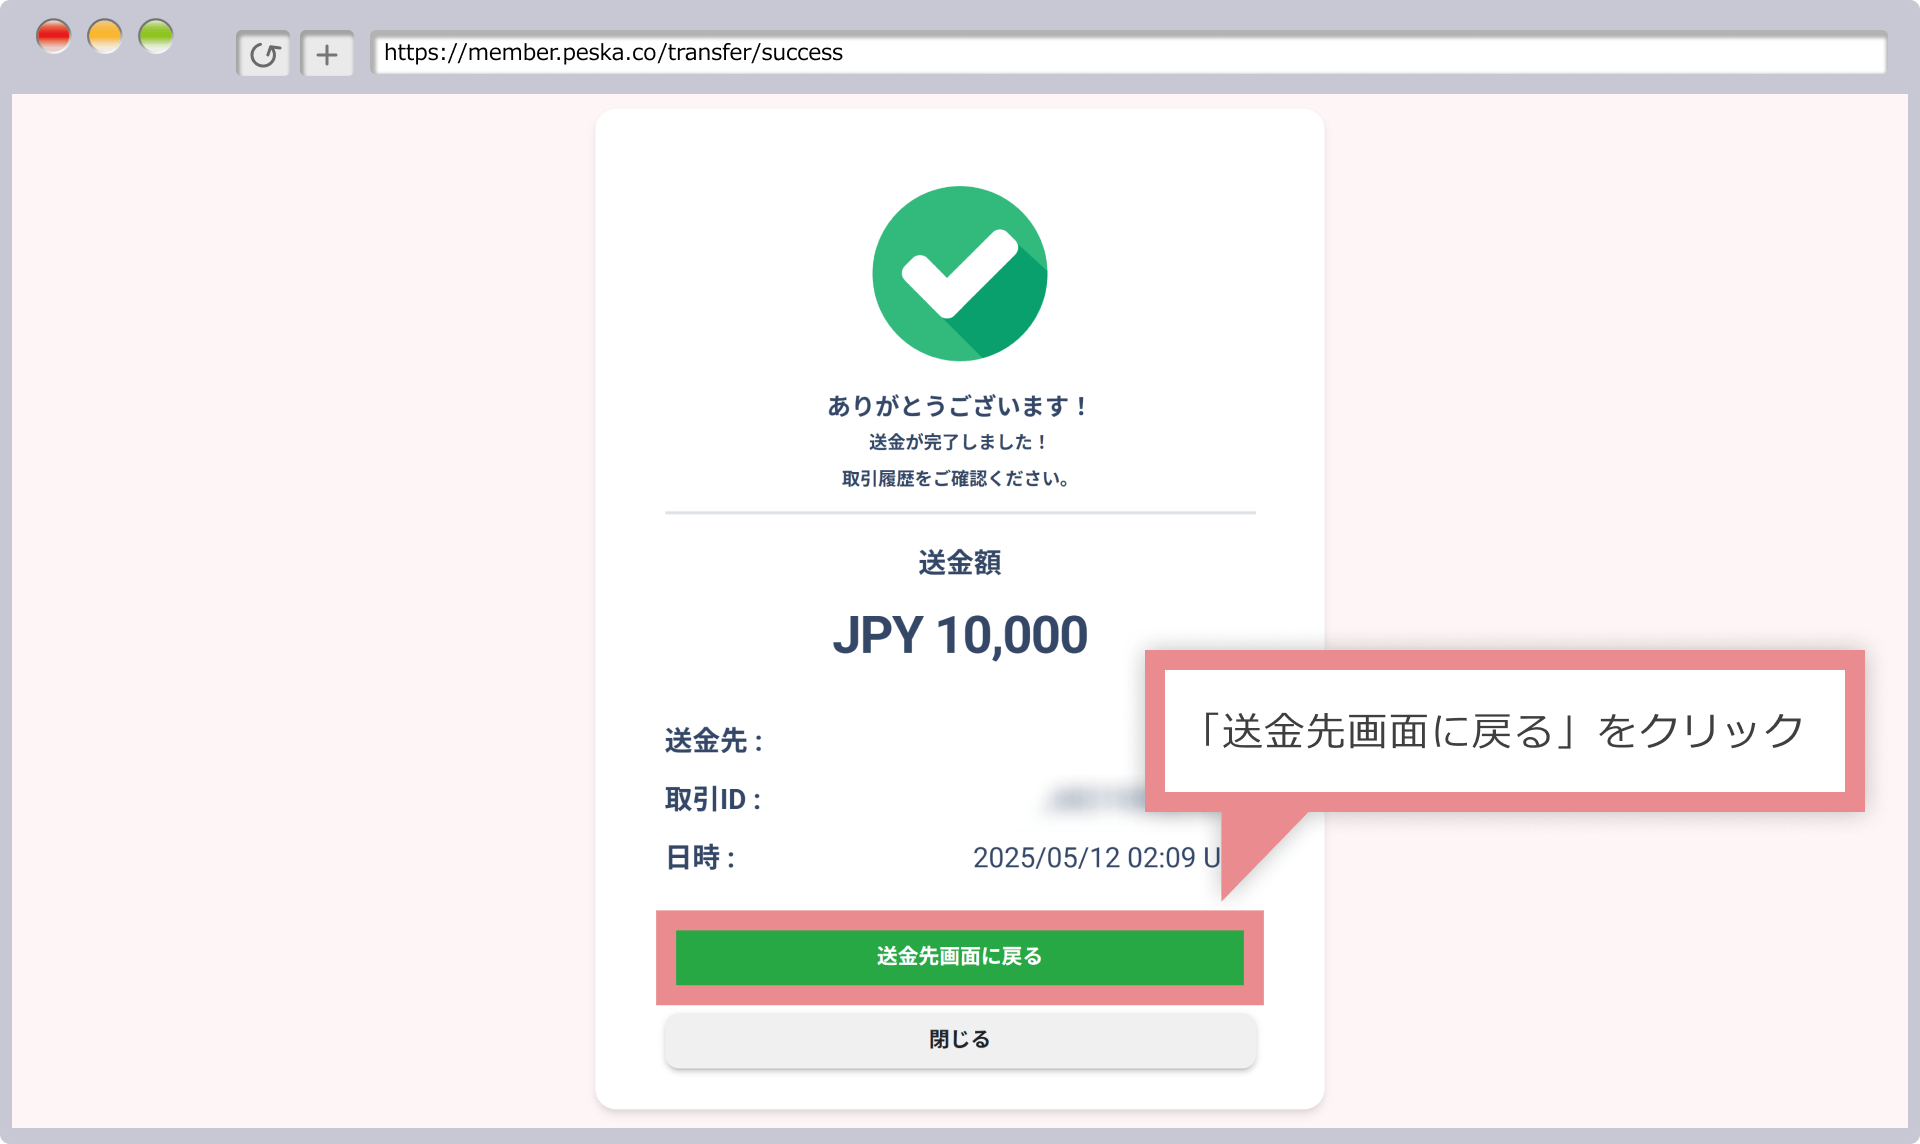Click the 送金が完了しました! message text

(x=958, y=442)
